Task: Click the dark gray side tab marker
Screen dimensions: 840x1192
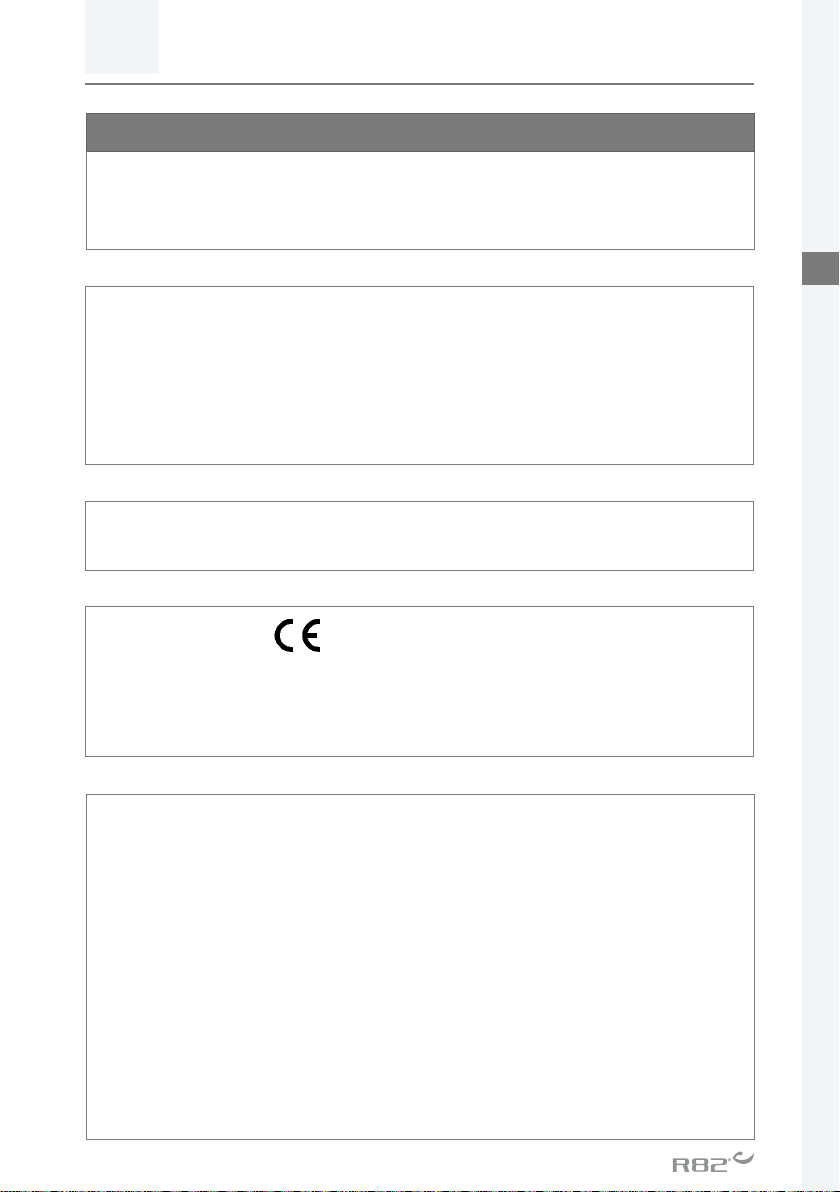Action: point(820,268)
